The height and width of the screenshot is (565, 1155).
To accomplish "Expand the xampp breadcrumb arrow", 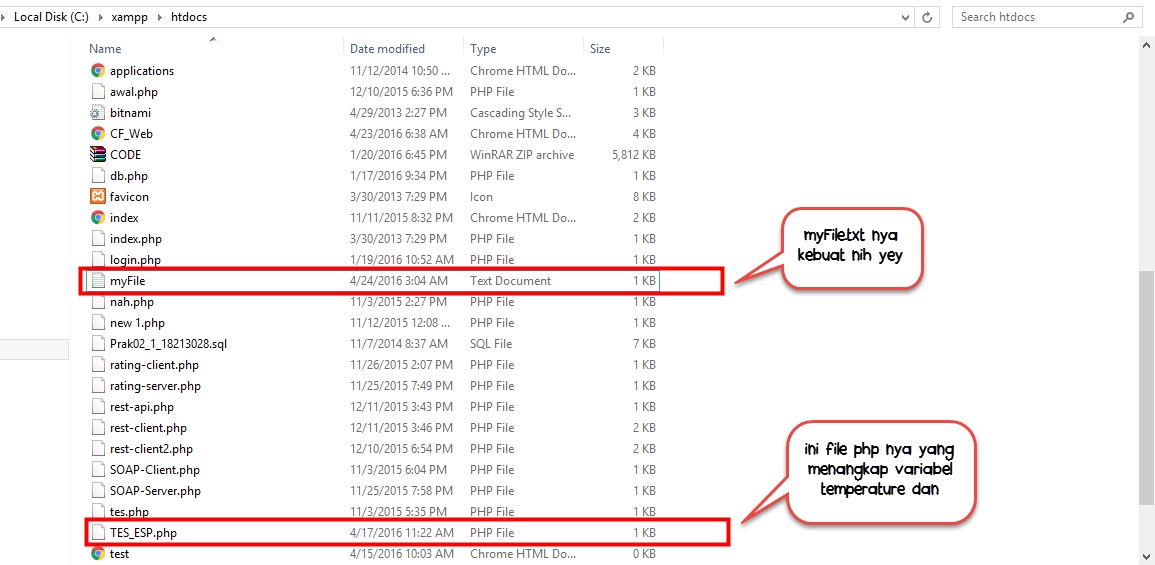I will 159,17.
